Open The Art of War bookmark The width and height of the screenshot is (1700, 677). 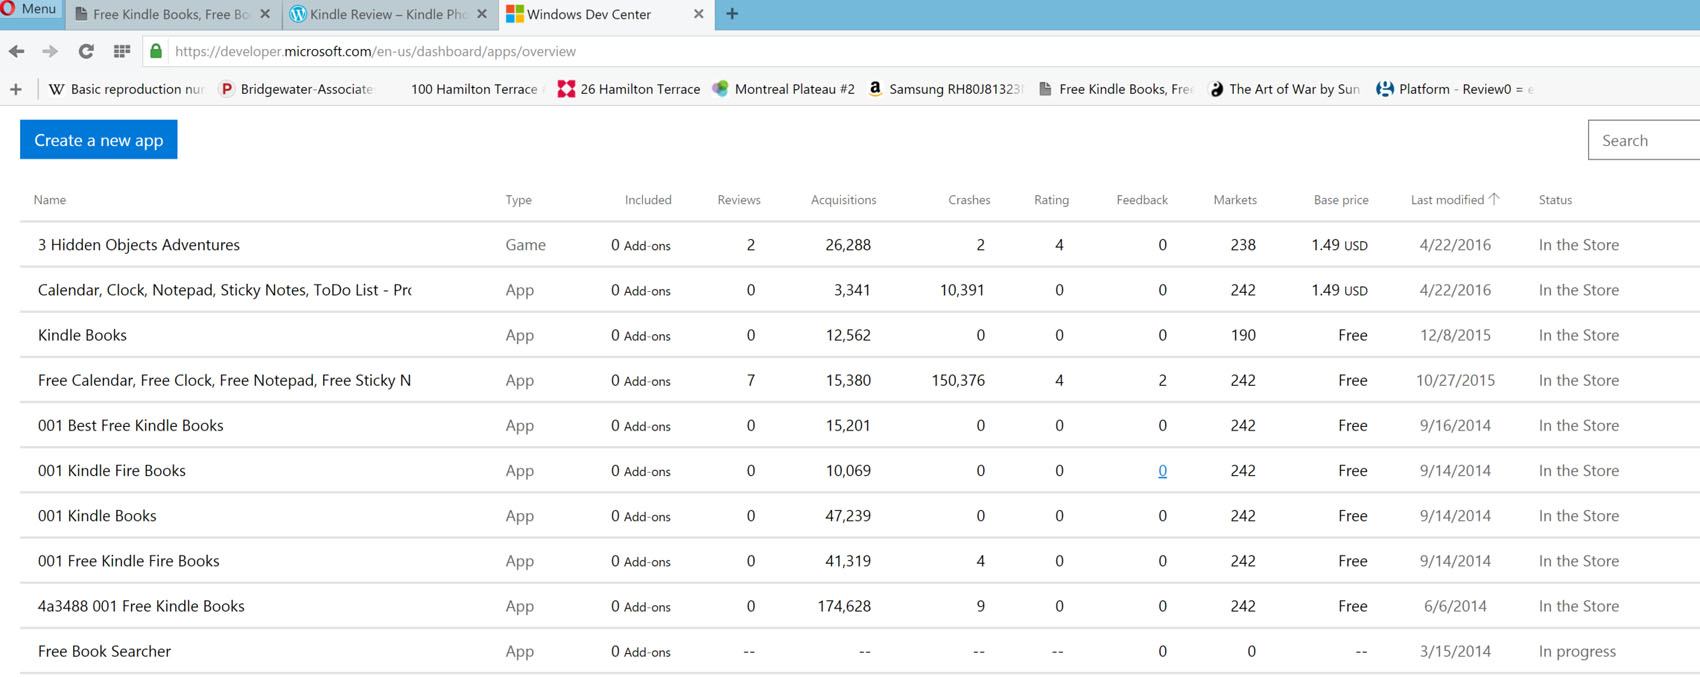[x=1285, y=89]
